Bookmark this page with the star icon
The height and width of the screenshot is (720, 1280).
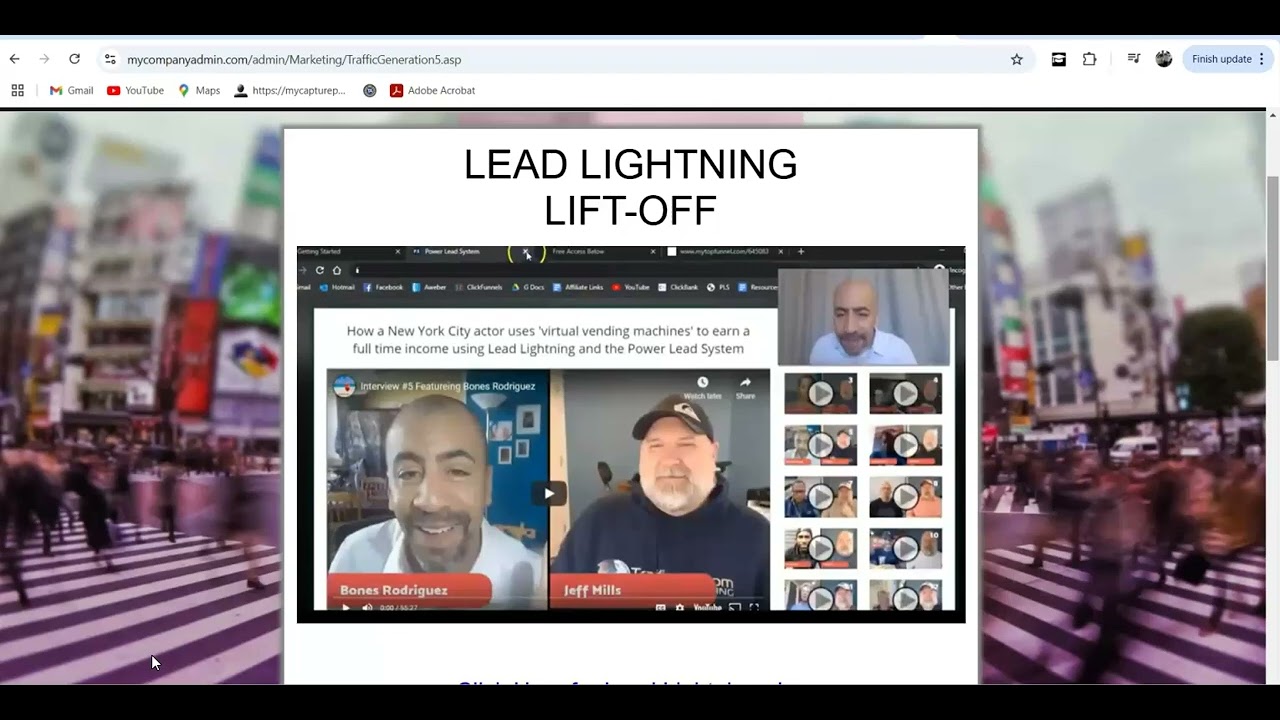[1017, 59]
